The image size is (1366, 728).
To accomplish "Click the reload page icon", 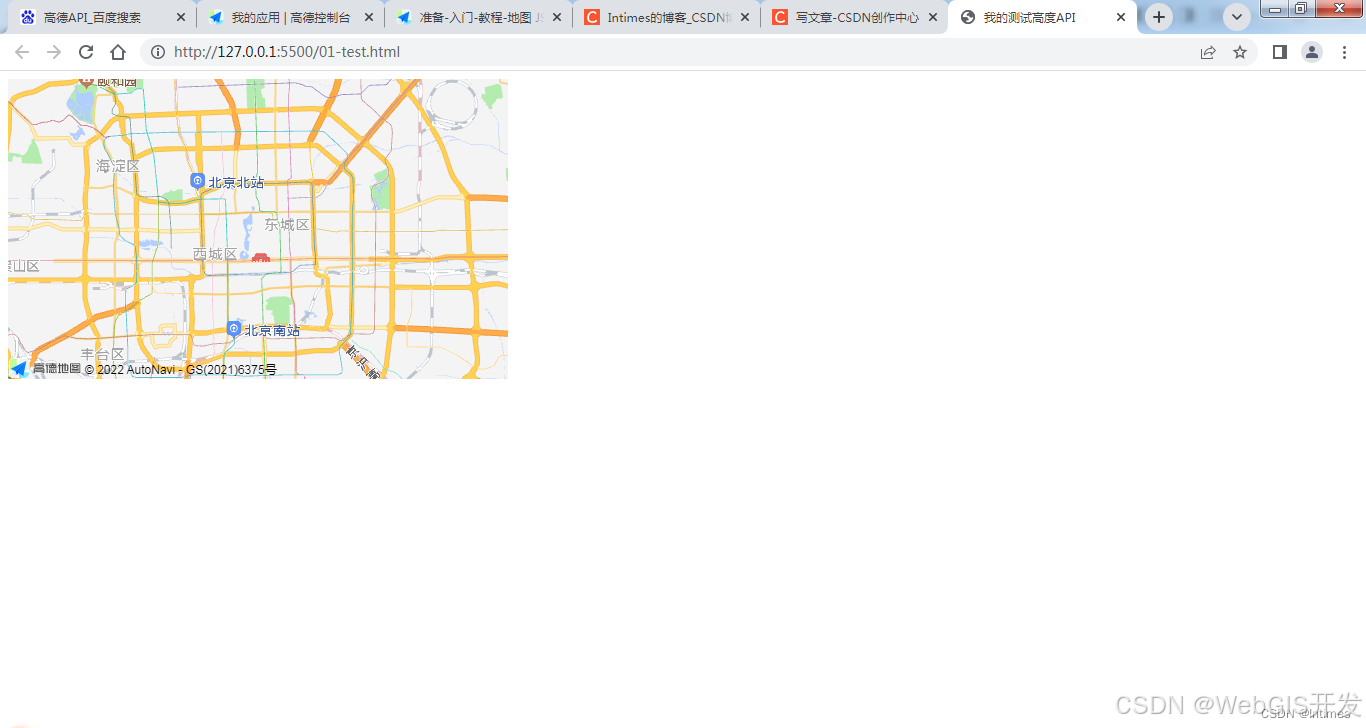I will [85, 52].
